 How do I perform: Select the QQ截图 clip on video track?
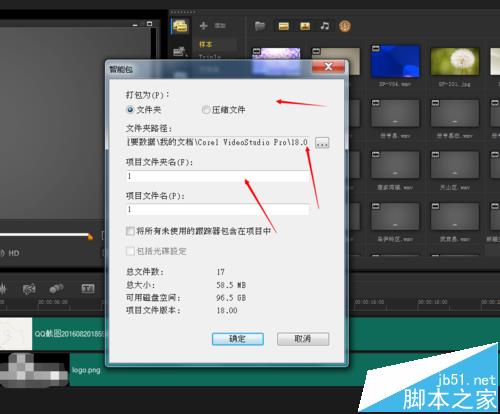click(x=69, y=334)
